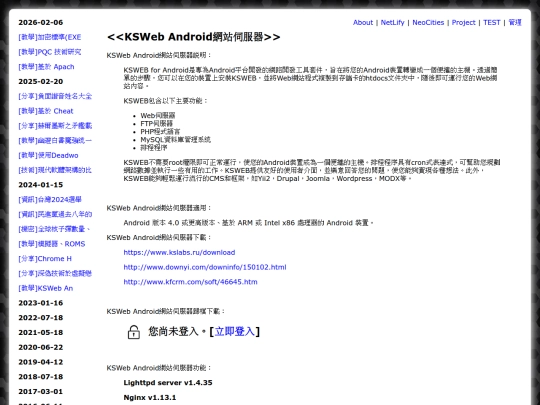Screen dimensions: 540x405
Task: Go to the NeoCities link
Action: coord(428,22)
